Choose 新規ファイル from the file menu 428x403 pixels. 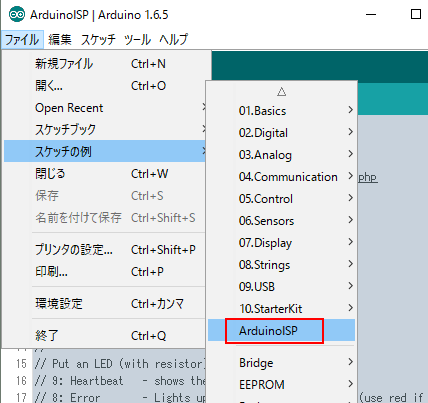pos(105,63)
